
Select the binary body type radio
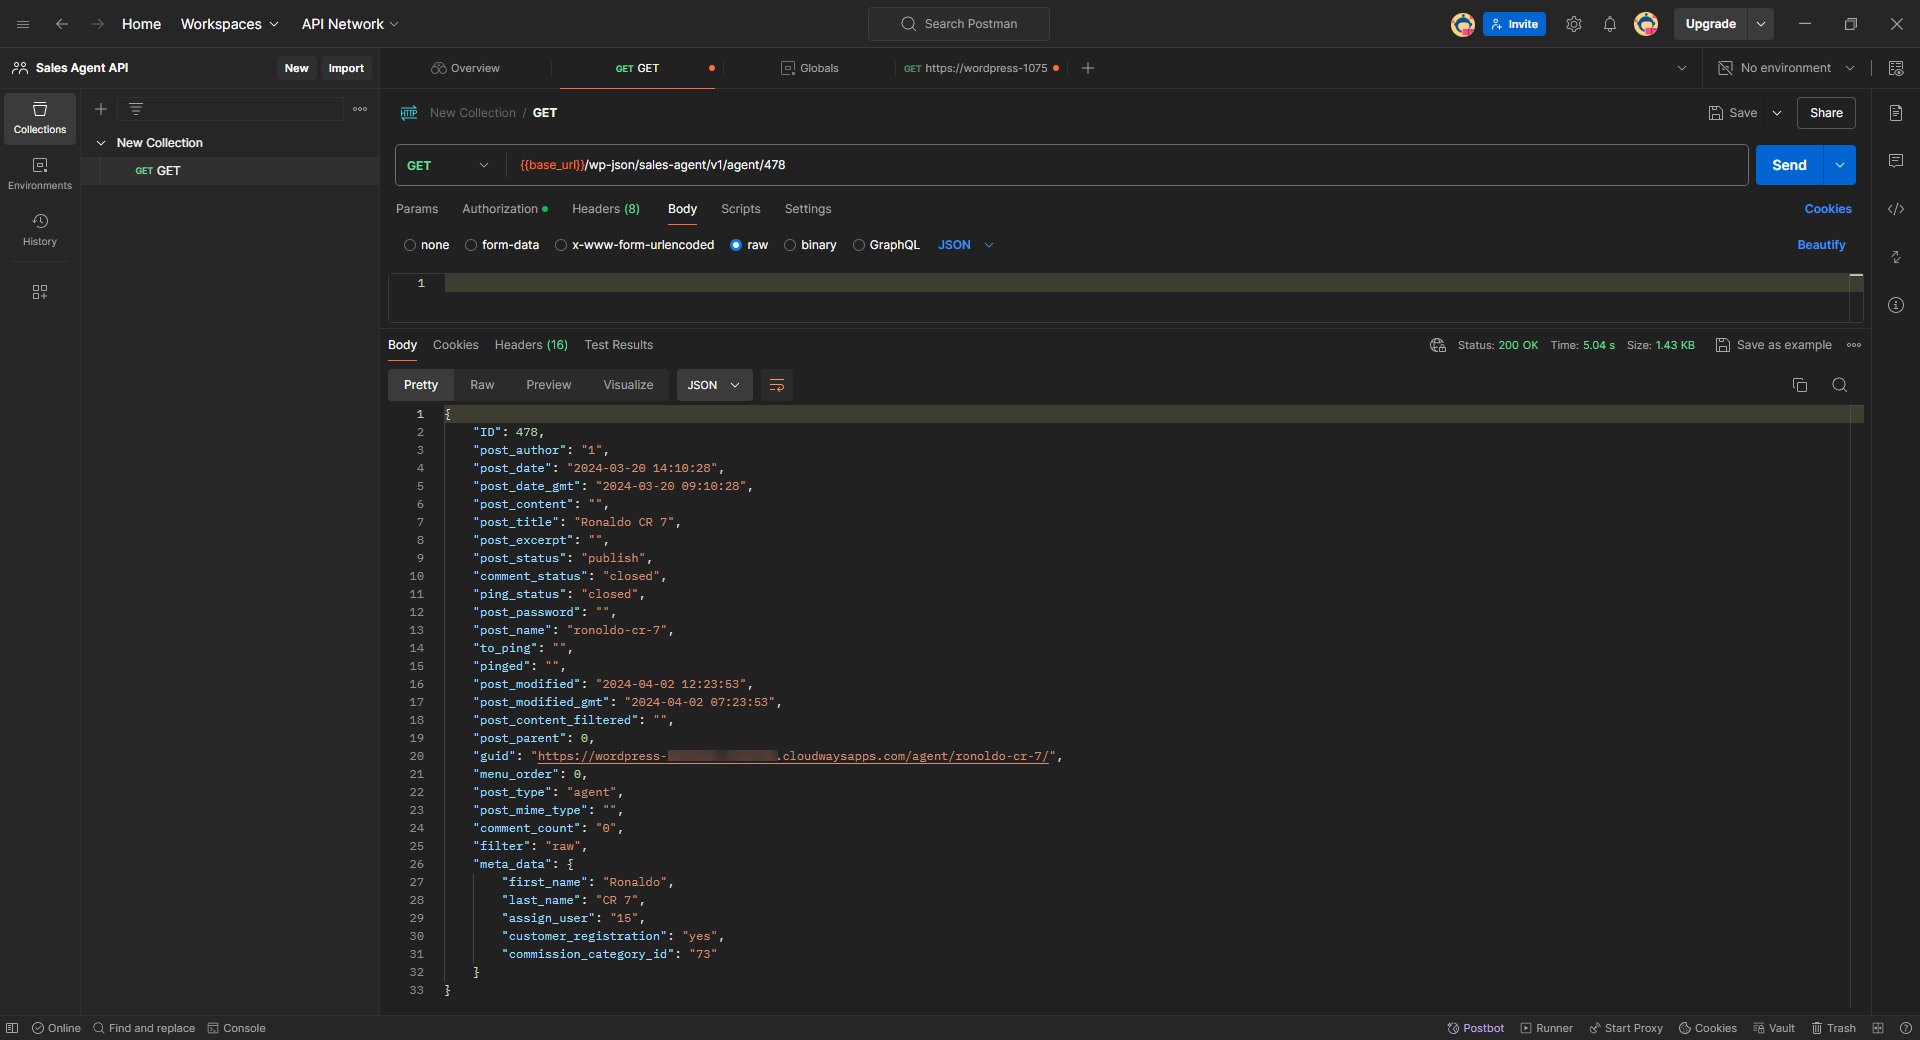(x=790, y=245)
